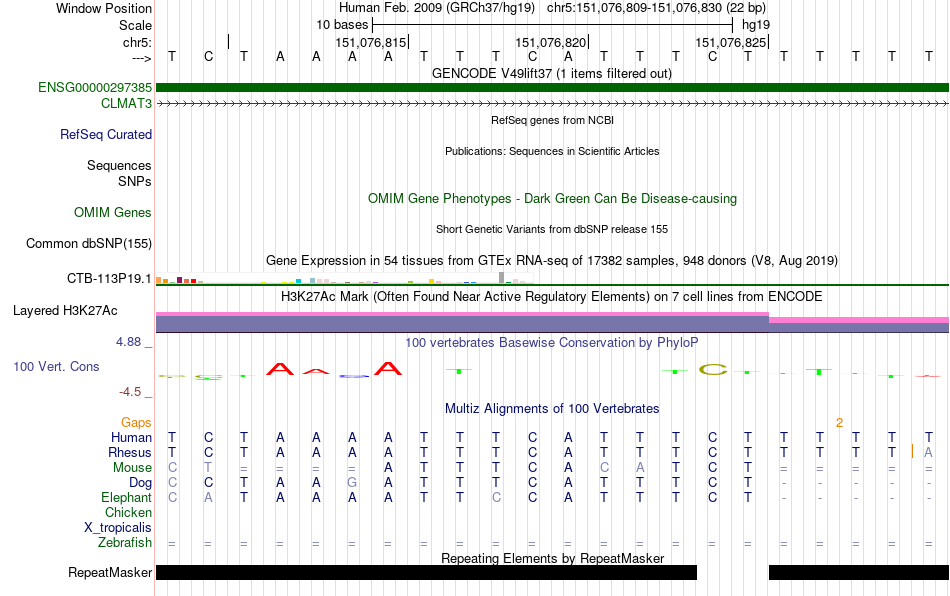The image size is (950, 596).
Task: Click the G base in Dog row
Action: tap(352, 483)
